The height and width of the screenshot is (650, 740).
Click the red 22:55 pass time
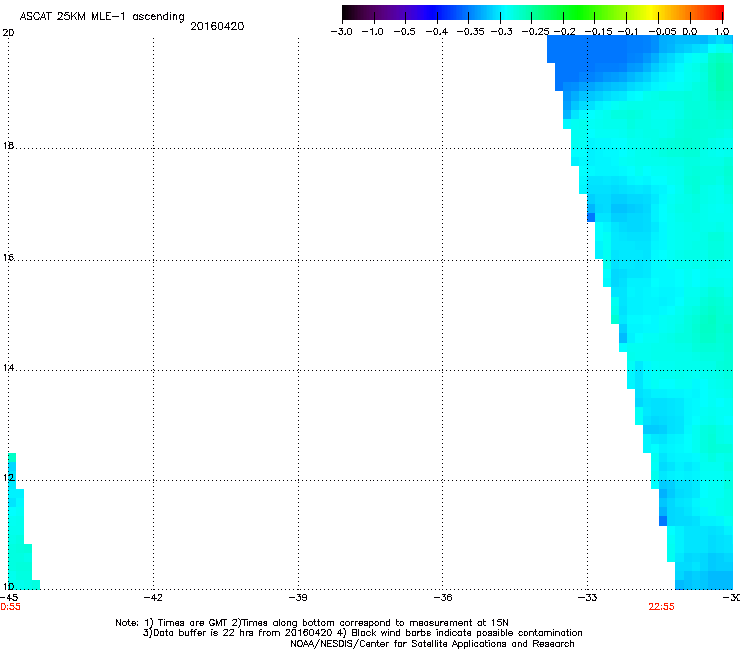click(x=661, y=607)
